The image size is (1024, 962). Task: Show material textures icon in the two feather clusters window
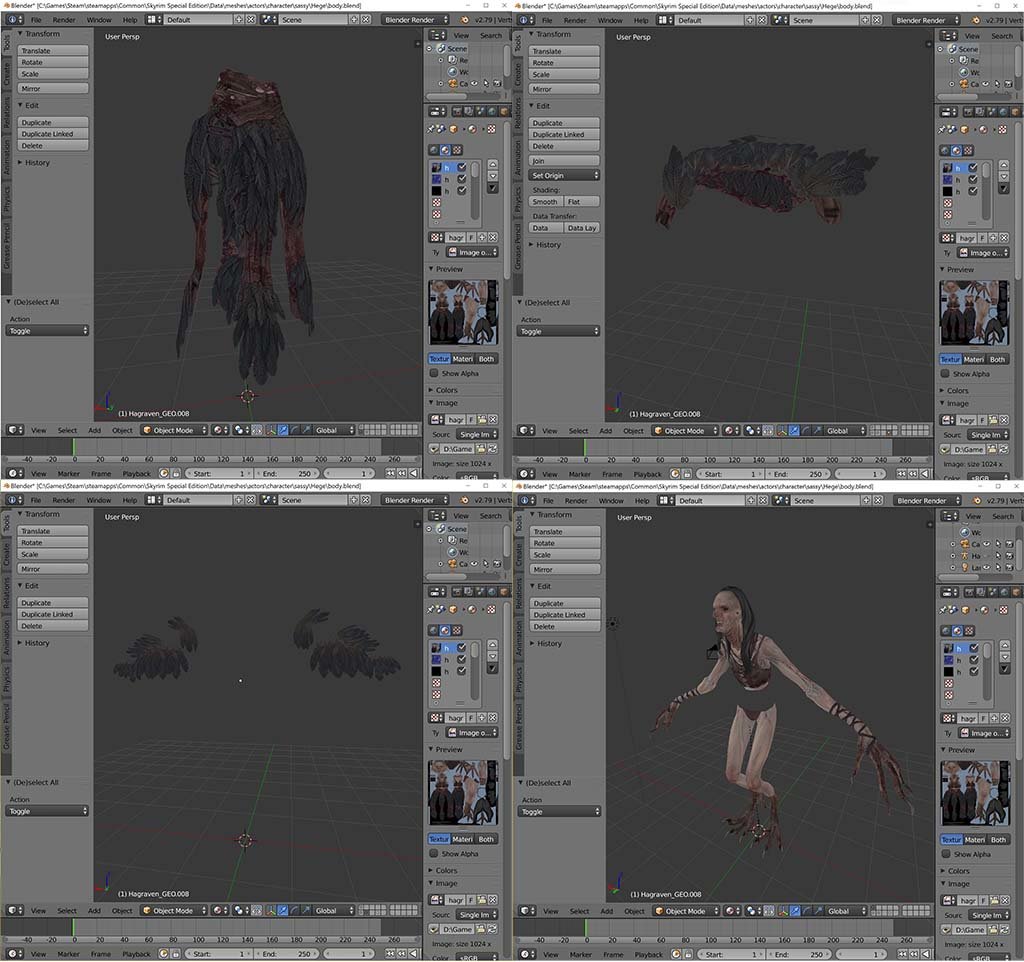[x=445, y=630]
